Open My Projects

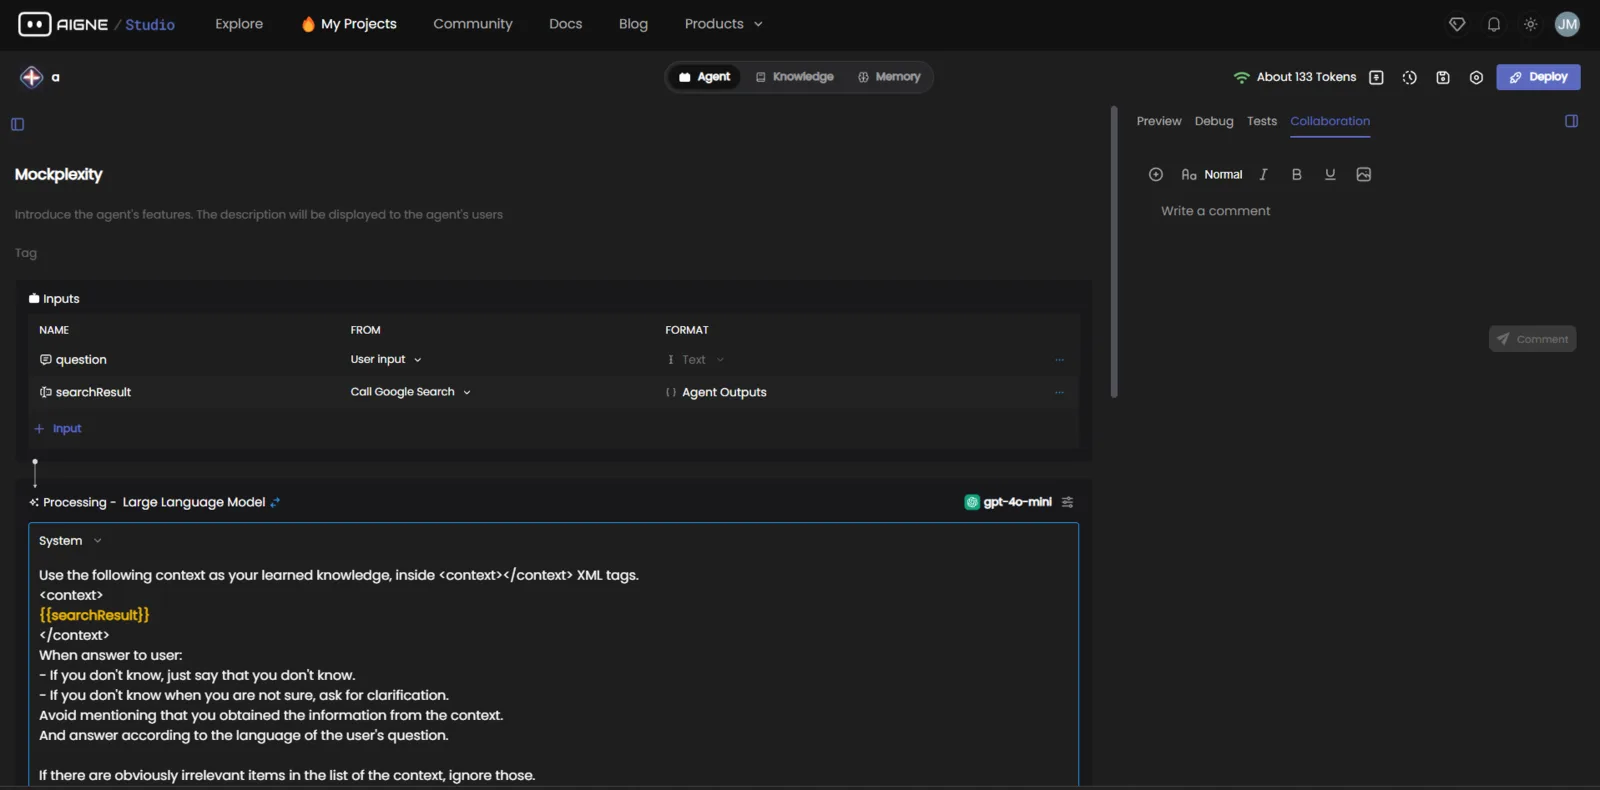click(349, 24)
